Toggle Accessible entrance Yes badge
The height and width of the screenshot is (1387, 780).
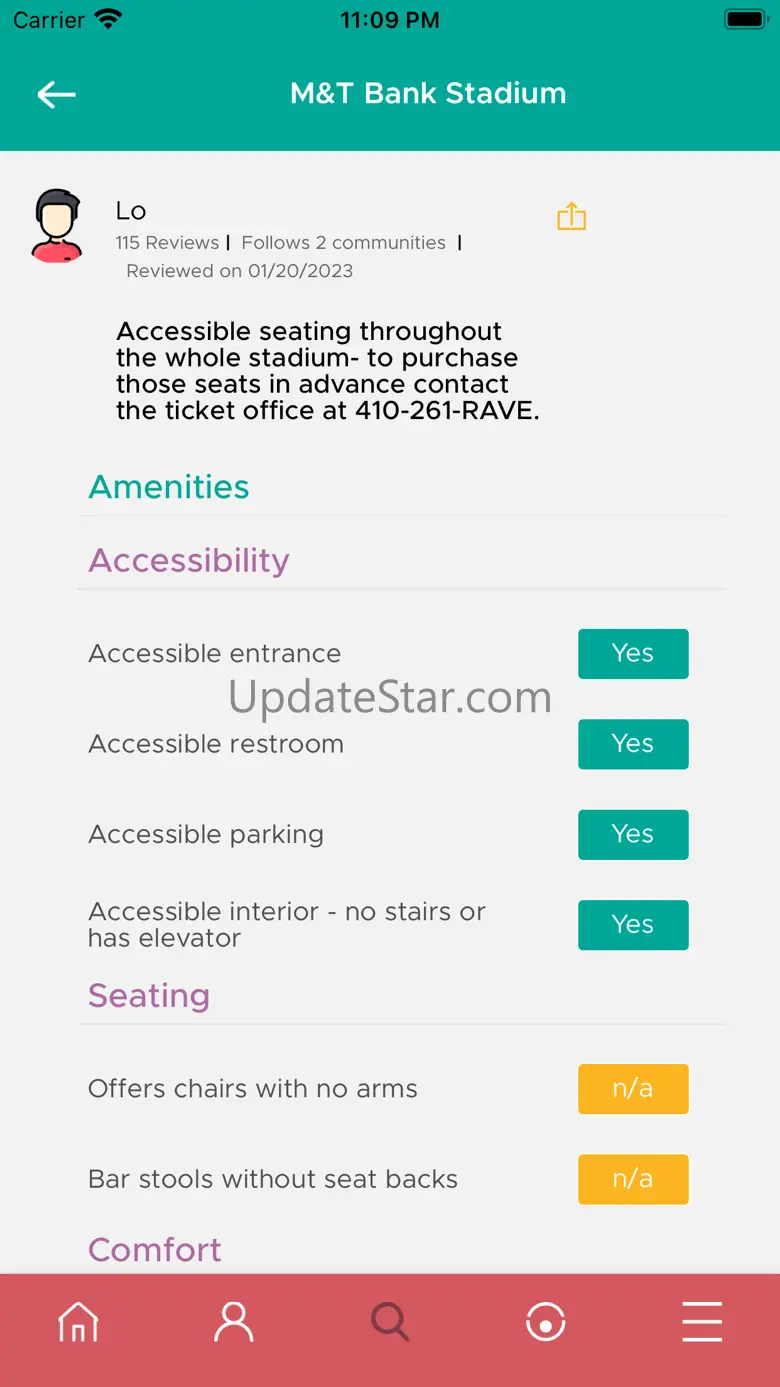[x=633, y=654]
